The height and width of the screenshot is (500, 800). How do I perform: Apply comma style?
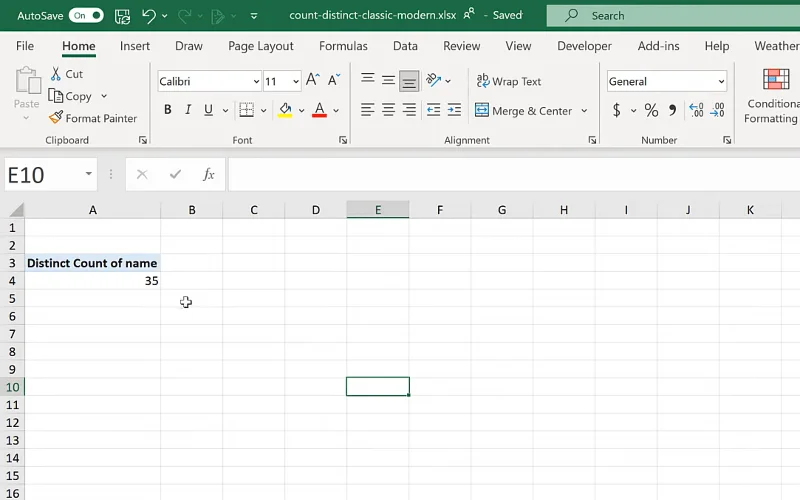(x=672, y=110)
